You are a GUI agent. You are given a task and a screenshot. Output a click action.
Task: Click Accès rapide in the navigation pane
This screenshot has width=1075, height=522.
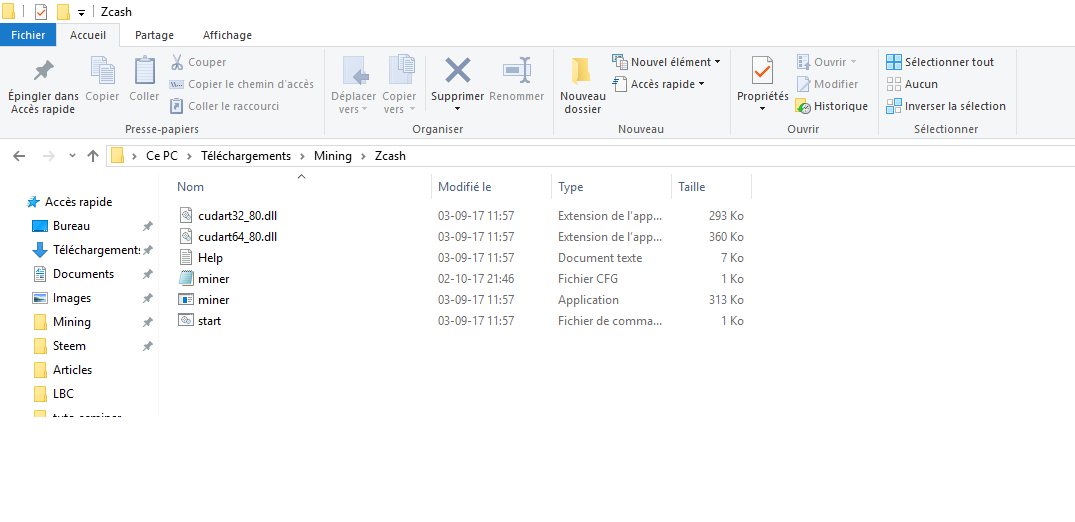[x=78, y=202]
